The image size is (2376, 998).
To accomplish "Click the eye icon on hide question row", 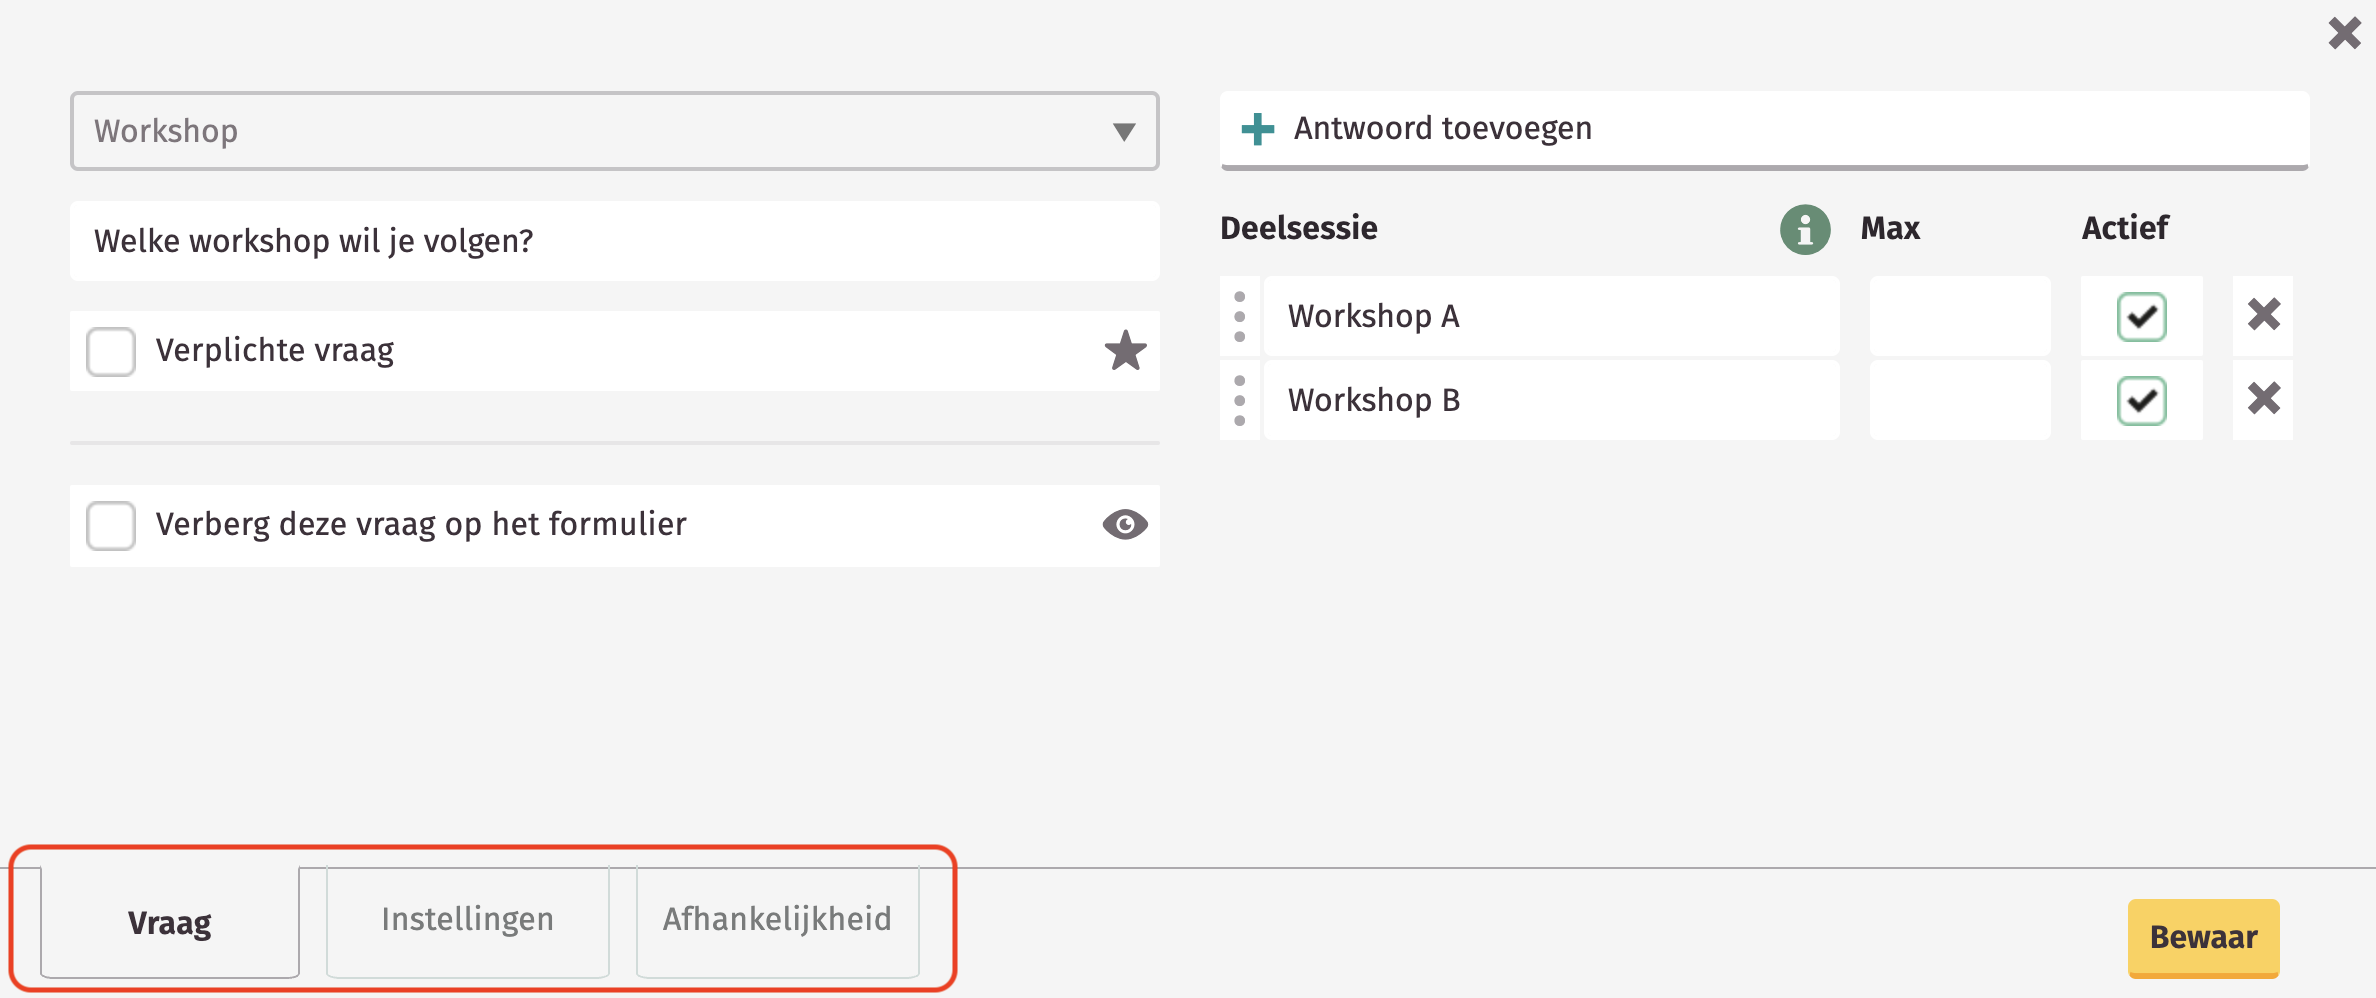I will pyautogui.click(x=1125, y=525).
